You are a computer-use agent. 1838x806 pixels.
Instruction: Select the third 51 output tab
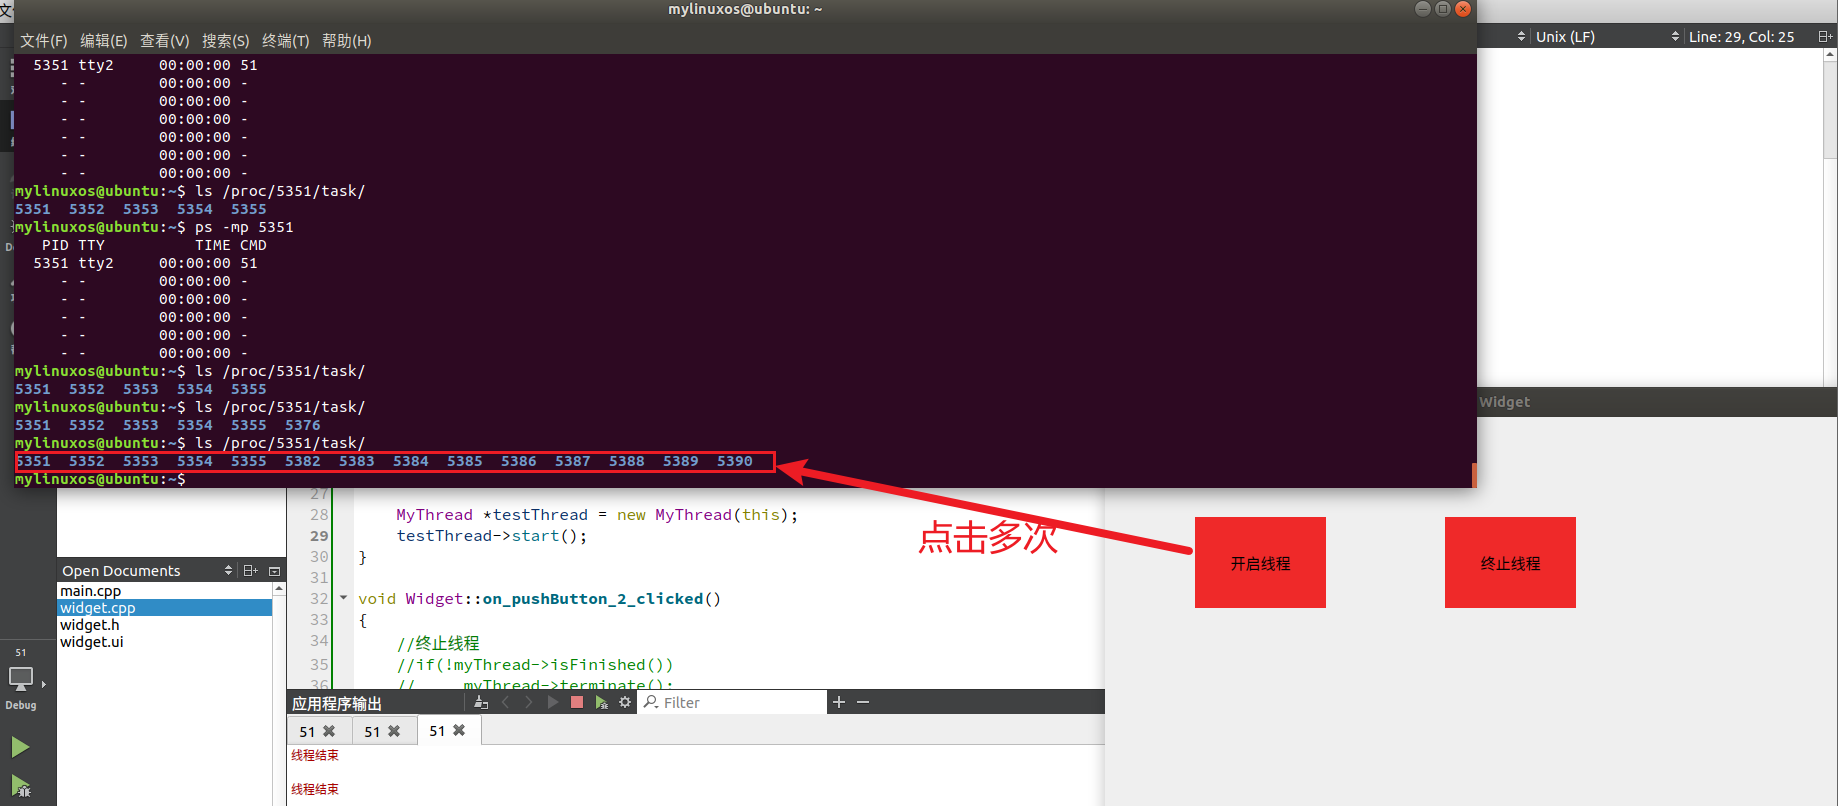[448, 731]
